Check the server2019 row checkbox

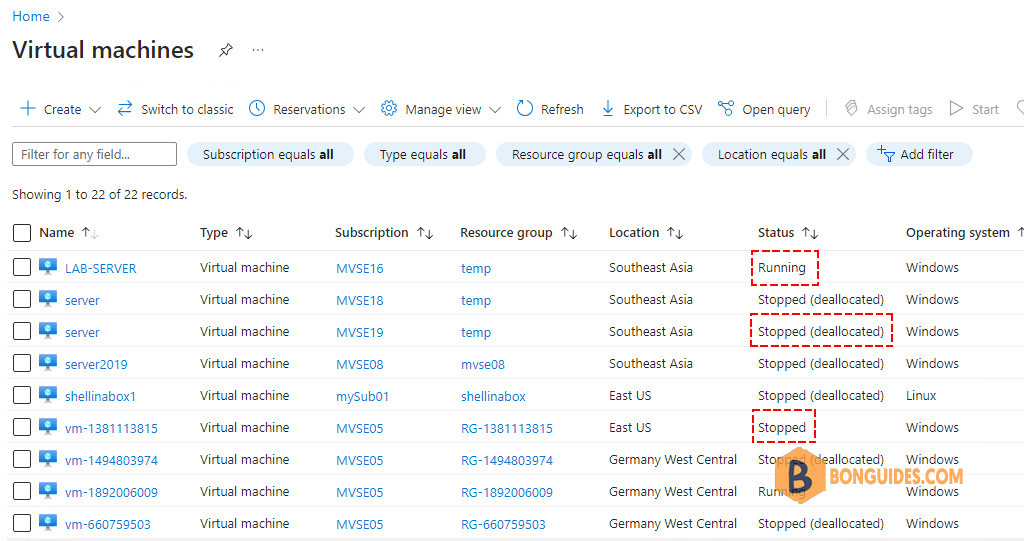[x=22, y=363]
